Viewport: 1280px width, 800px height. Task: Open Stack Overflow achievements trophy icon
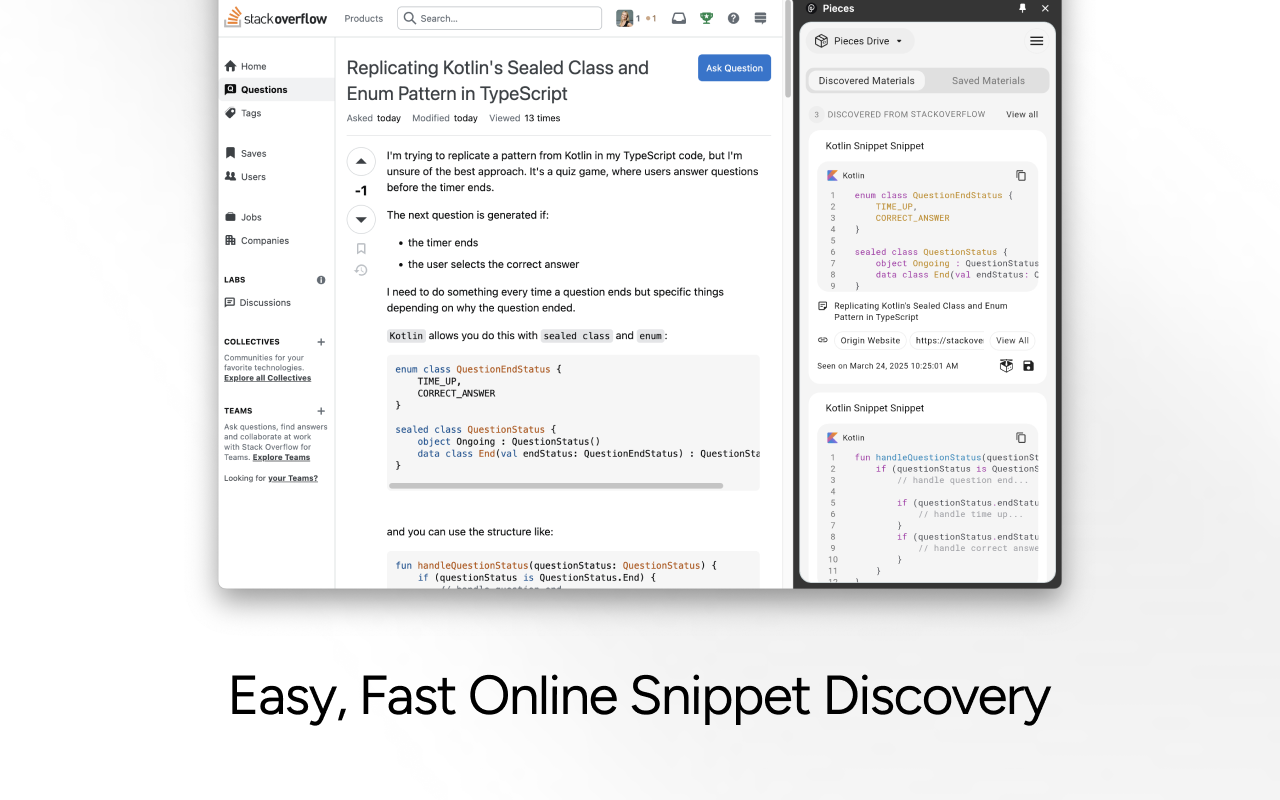tap(707, 18)
